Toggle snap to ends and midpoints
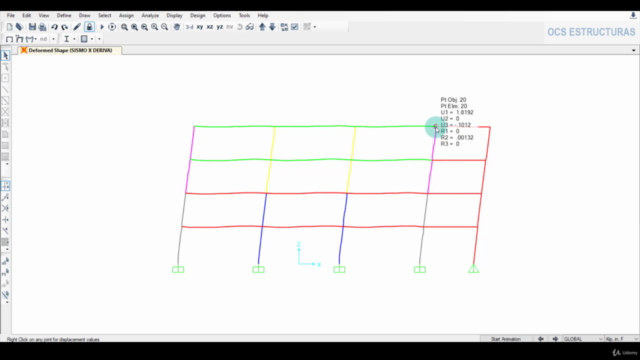Screen dimensions: 640x360 (5, 197)
